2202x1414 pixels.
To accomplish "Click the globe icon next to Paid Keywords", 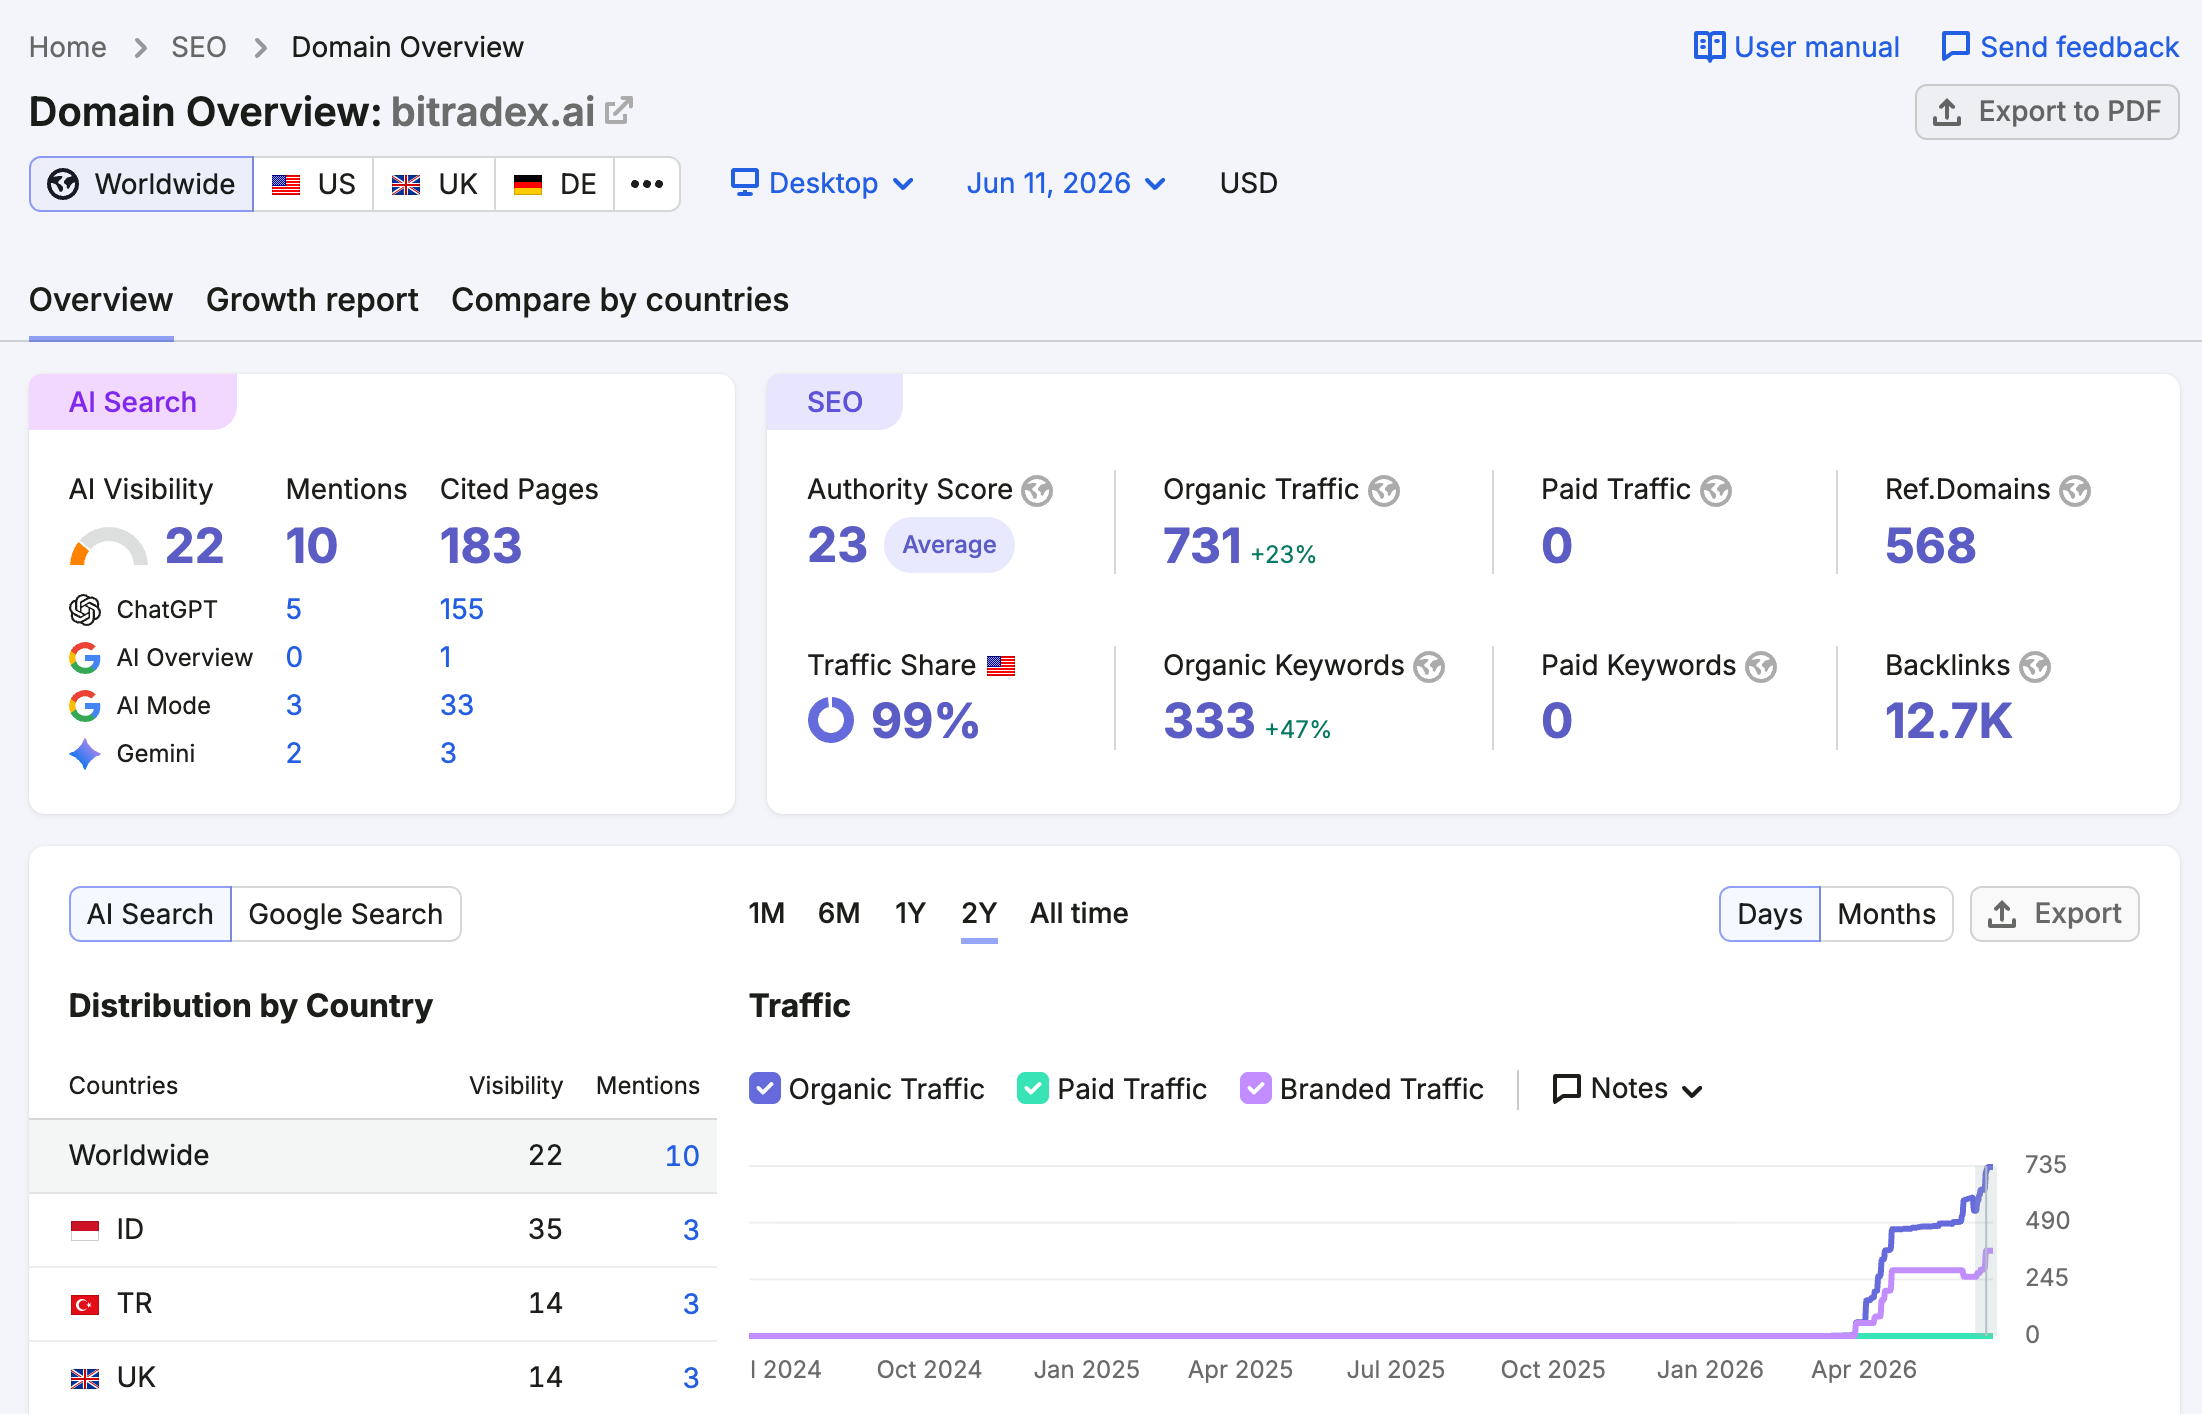I will click(1761, 666).
